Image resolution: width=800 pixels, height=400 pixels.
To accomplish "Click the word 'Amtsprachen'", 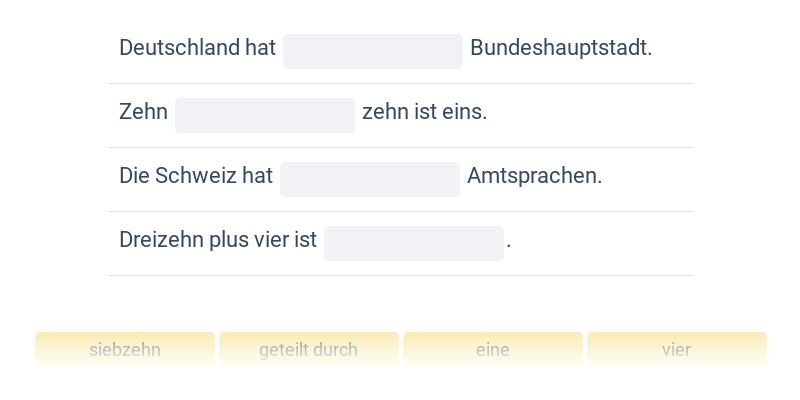I will click(x=533, y=176).
